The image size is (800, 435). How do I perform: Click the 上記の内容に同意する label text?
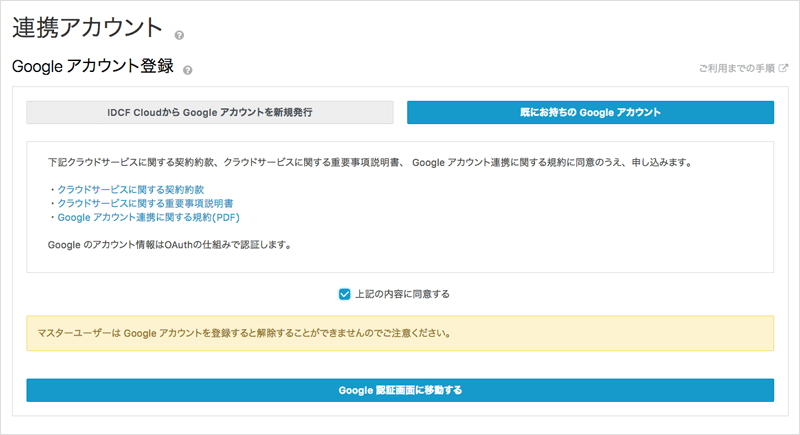[402, 294]
